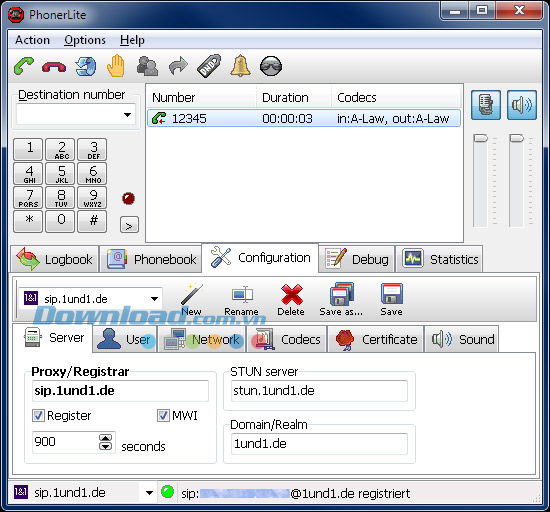The height and width of the screenshot is (512, 550).
Task: Adjust the microphone volume slider
Action: [480, 138]
